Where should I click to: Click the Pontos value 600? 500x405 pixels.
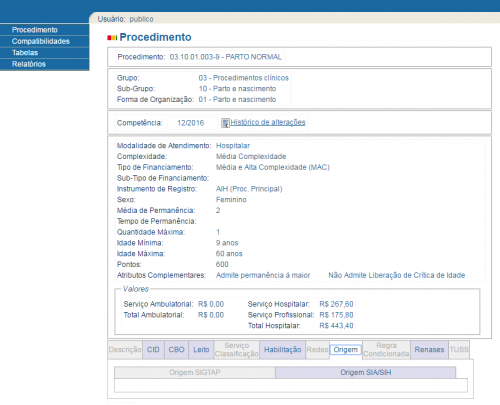(222, 265)
